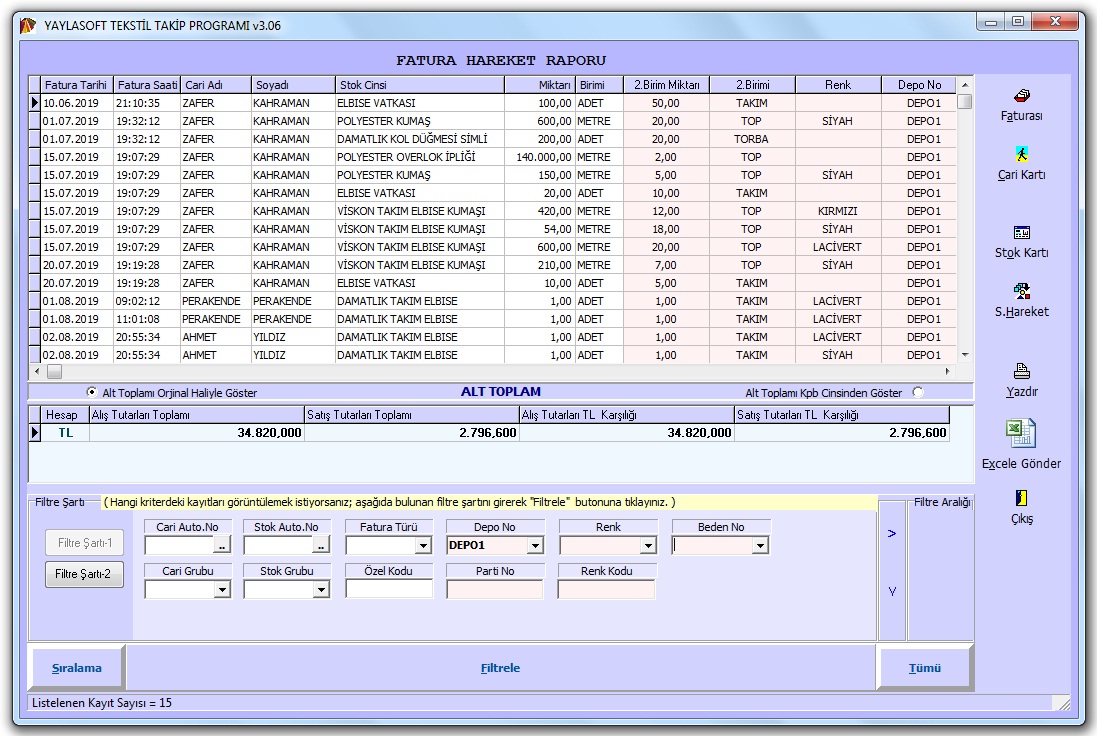Open the Renk filter dropdown
Viewport: 1097px width, 736px height.
click(x=649, y=546)
